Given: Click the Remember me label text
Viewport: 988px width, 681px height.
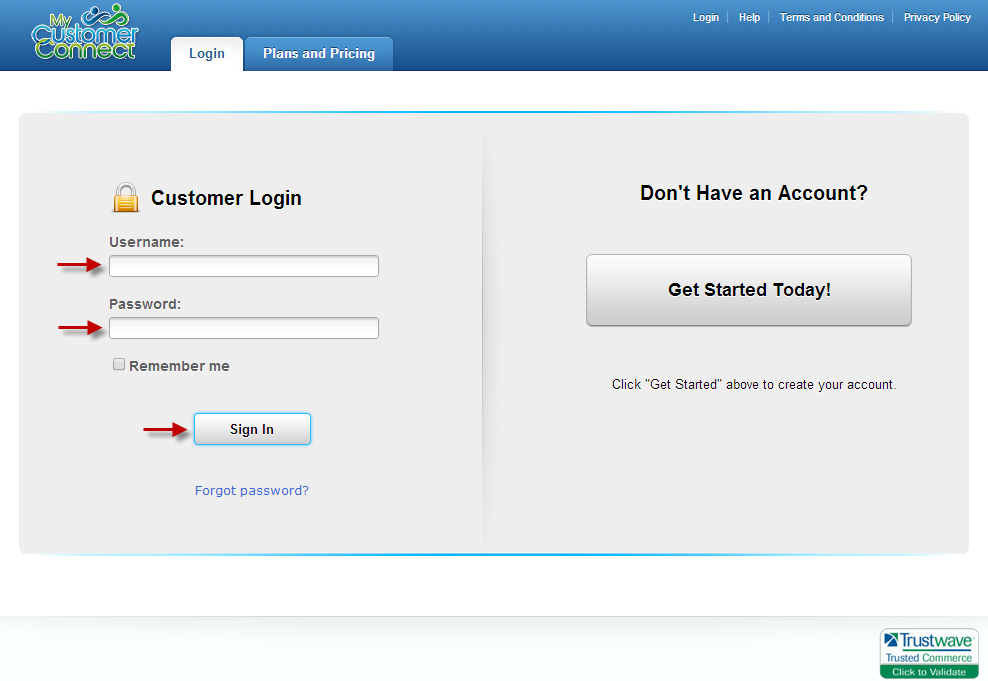Looking at the screenshot, I should coord(179,366).
